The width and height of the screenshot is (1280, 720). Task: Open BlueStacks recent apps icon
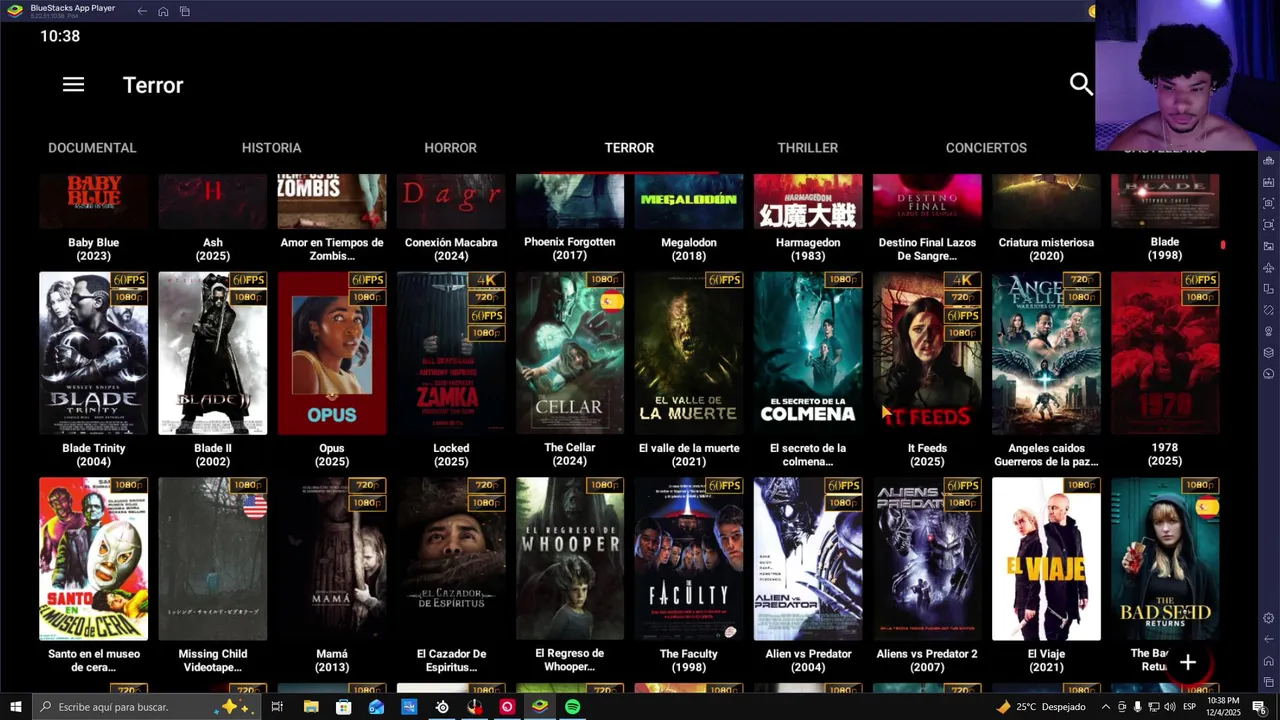[185, 11]
